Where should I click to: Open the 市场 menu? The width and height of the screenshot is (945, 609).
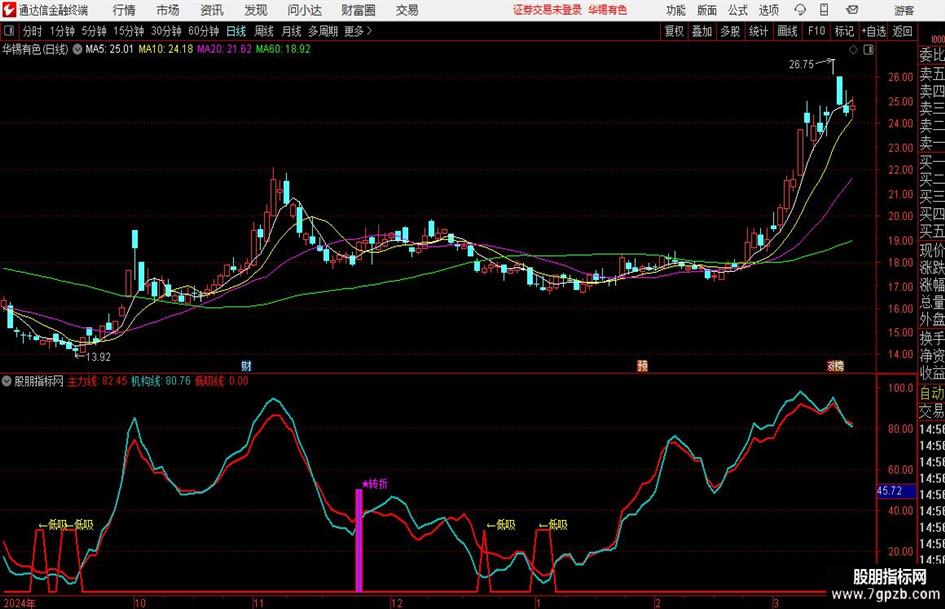(x=168, y=10)
